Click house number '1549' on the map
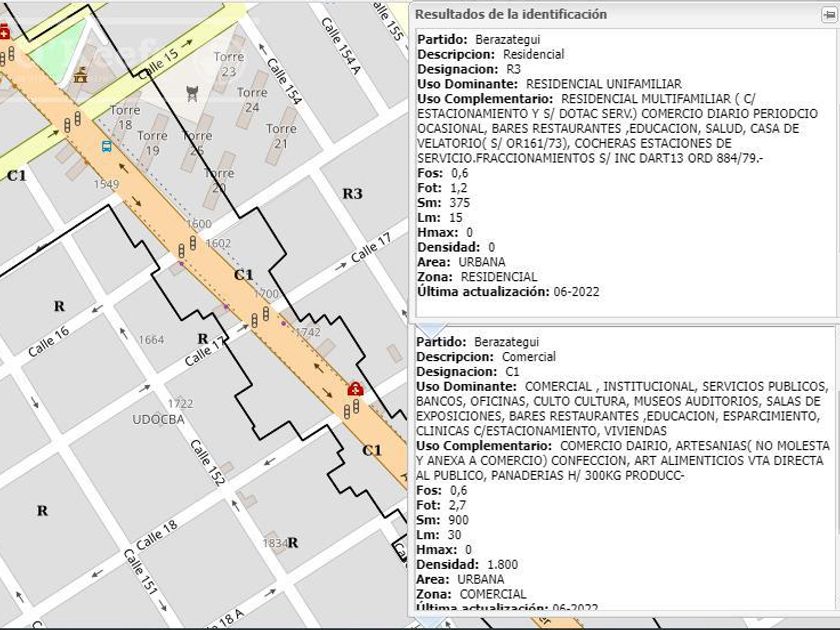Screen dimensions: 840x630 [x=106, y=184]
